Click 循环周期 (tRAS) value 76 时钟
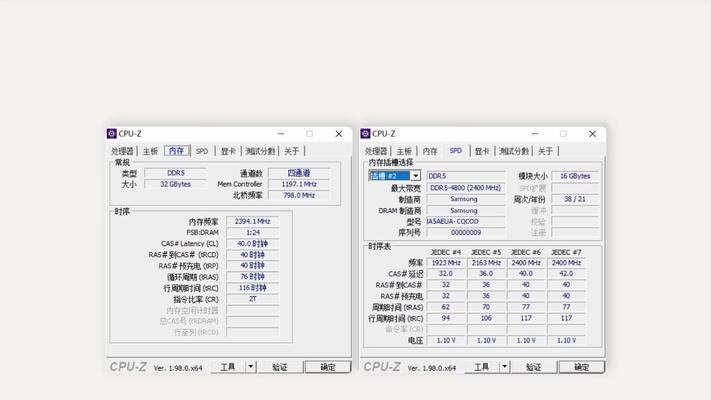711x400 pixels. (253, 277)
